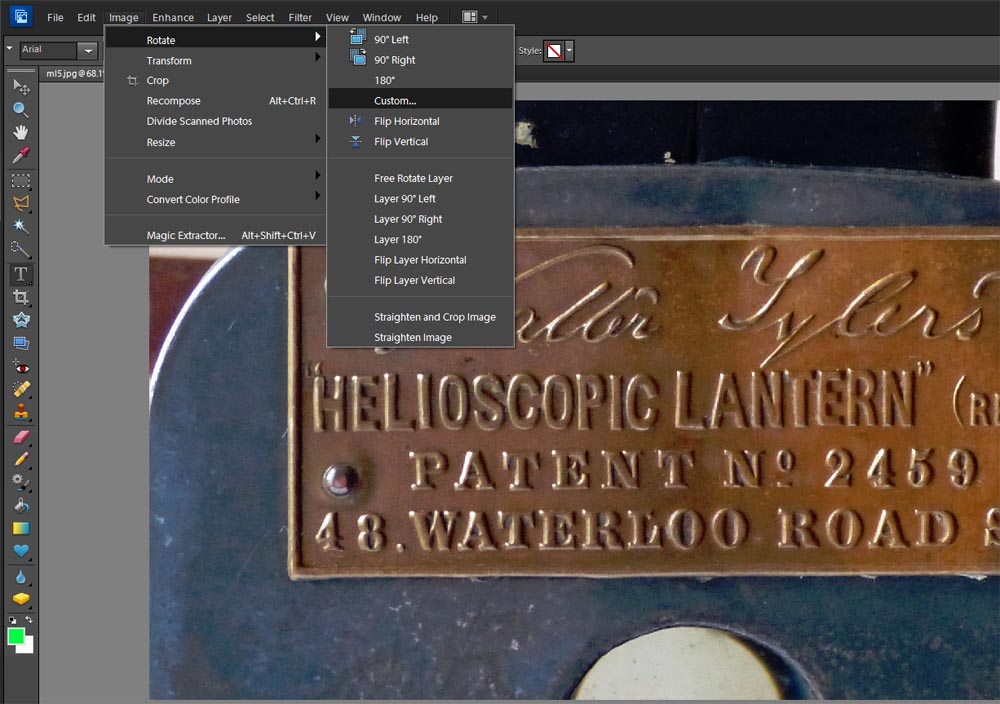This screenshot has height=704, width=1000.
Task: Choose Straighten and Crop Image
Action: [x=420, y=317]
